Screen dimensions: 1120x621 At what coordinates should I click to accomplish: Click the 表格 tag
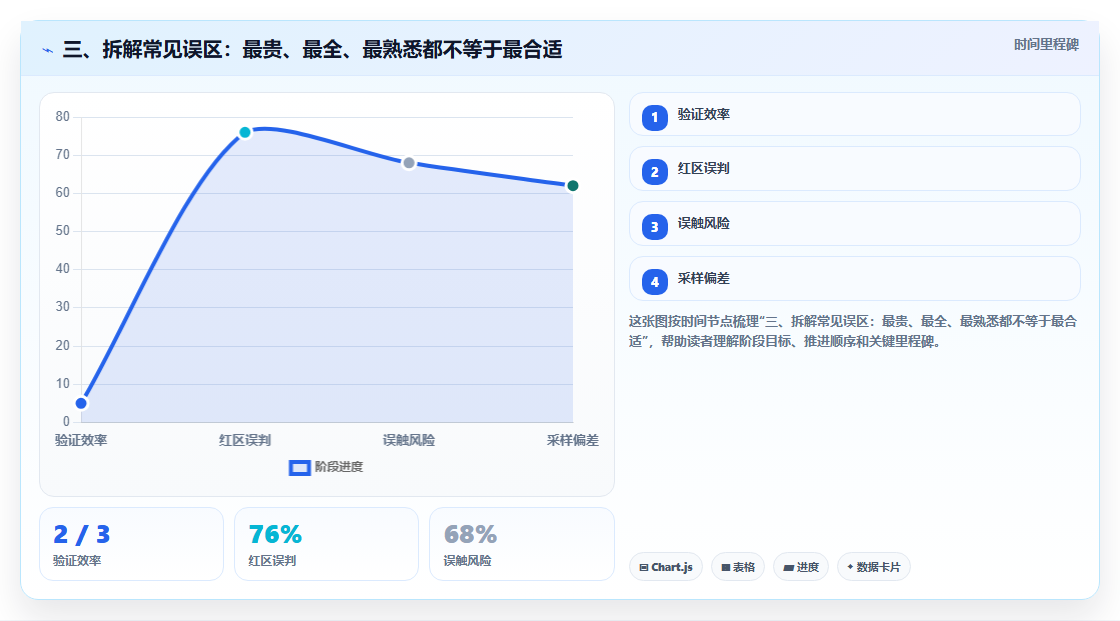tap(738, 567)
